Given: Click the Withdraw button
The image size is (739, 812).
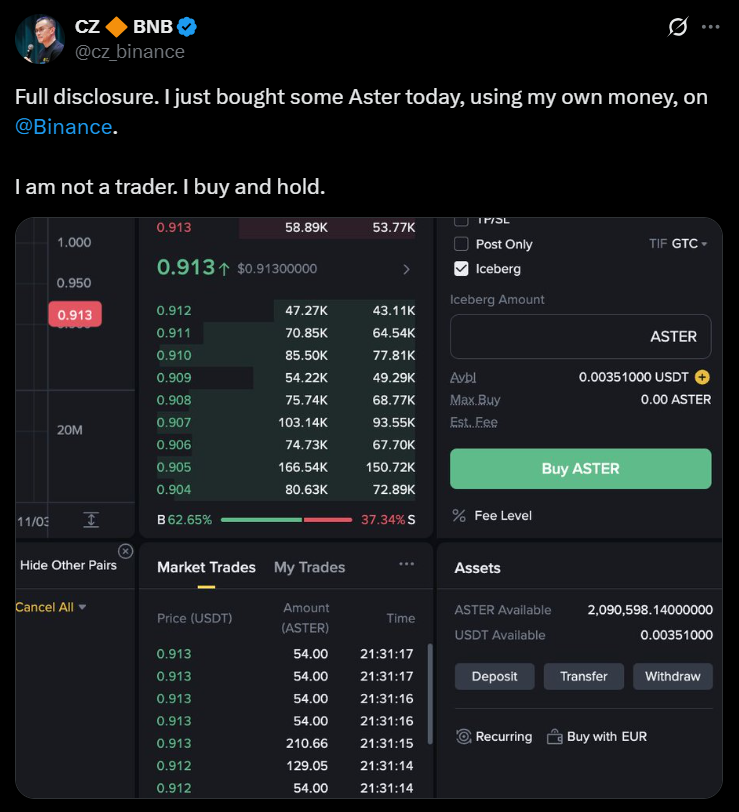Looking at the screenshot, I should coord(672,677).
